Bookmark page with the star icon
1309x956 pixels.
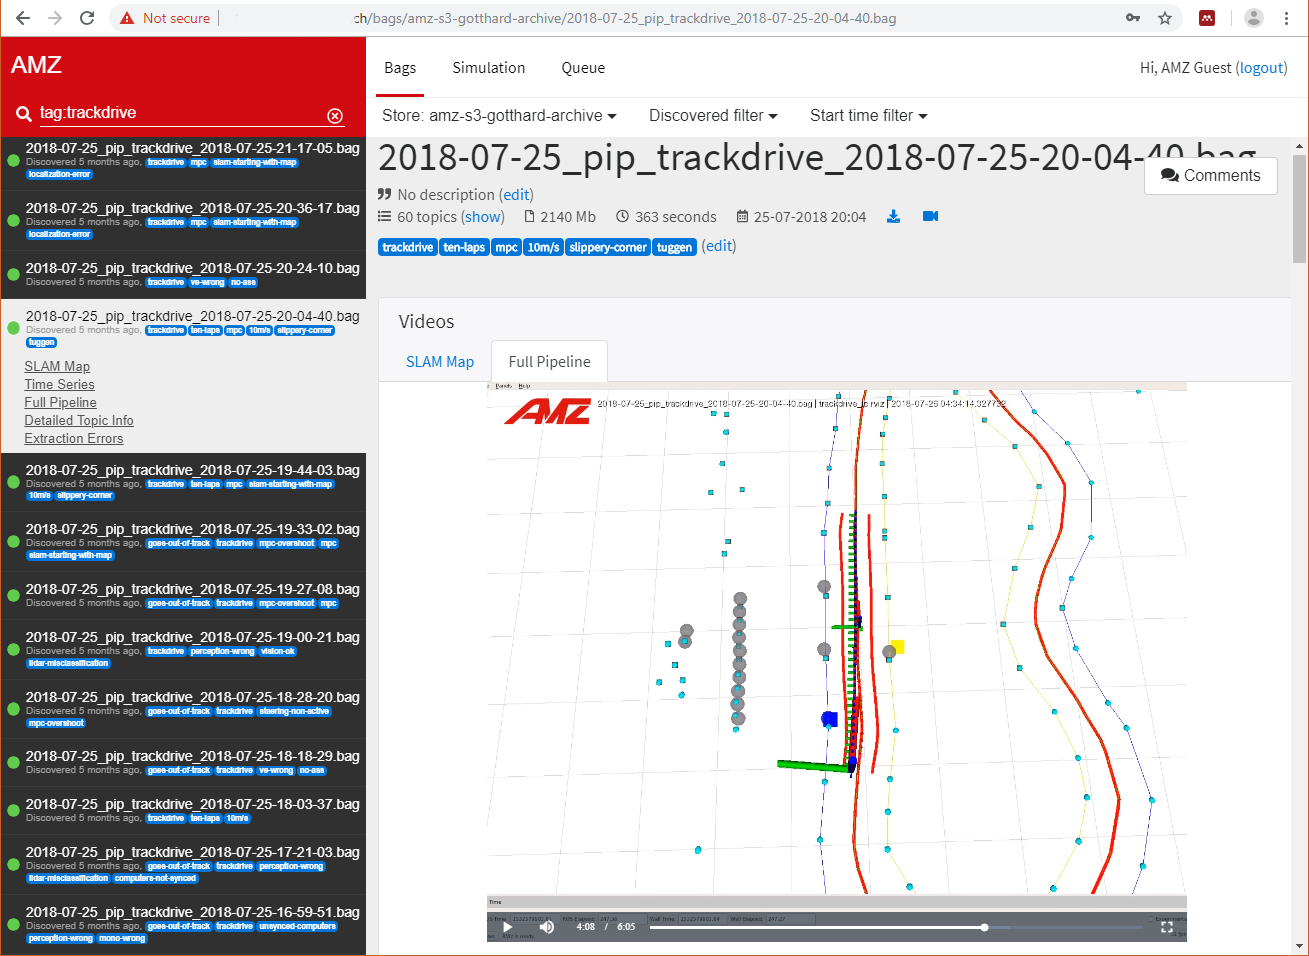(1165, 18)
